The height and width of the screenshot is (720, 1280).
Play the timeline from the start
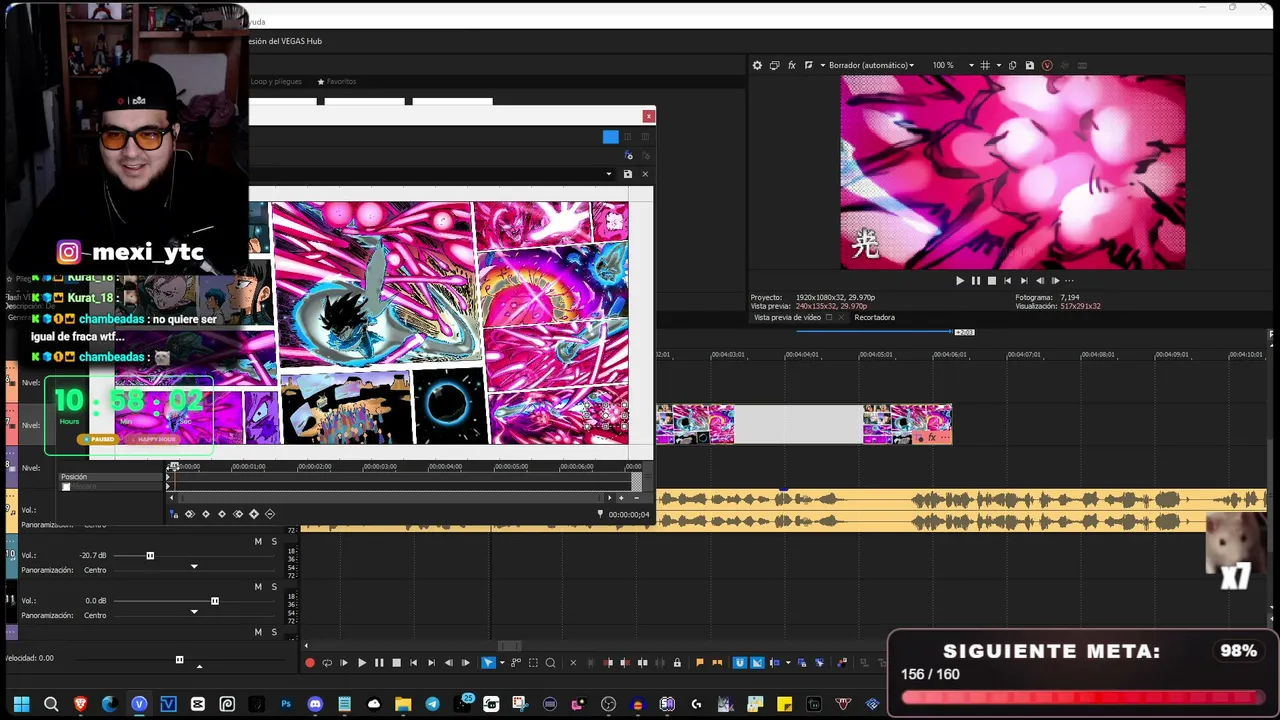tap(344, 663)
